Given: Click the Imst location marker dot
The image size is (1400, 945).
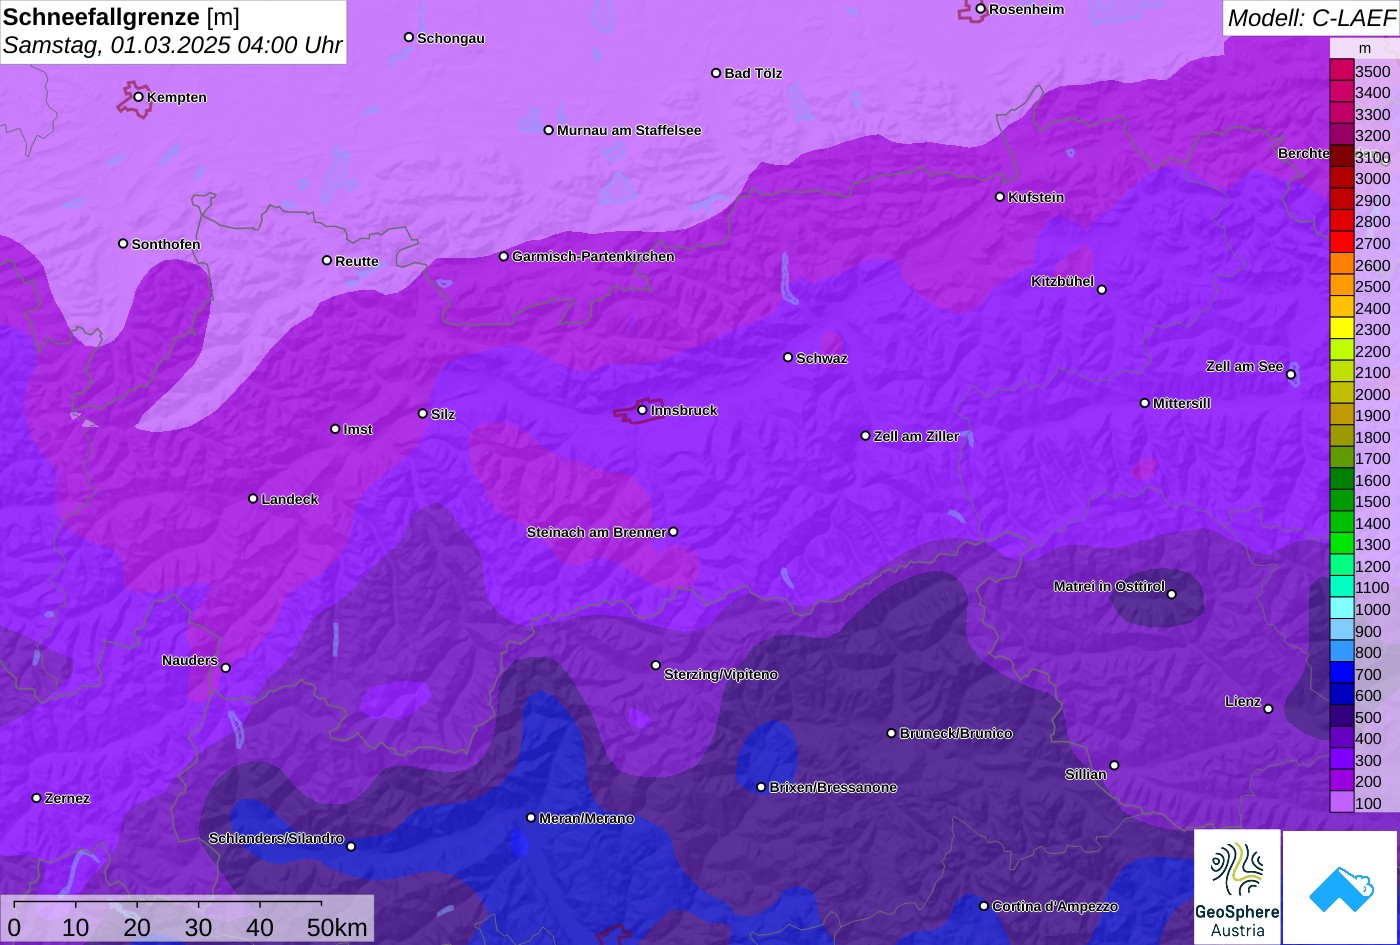Looking at the screenshot, I should coord(335,429).
